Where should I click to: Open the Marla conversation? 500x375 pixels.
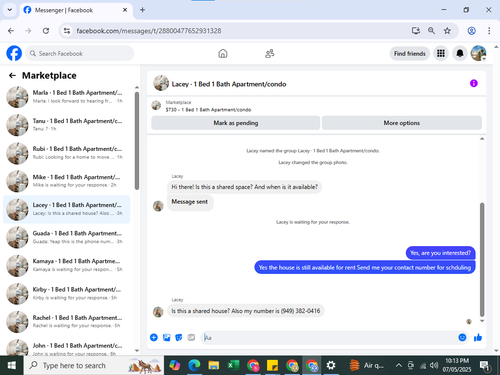[x=67, y=97]
